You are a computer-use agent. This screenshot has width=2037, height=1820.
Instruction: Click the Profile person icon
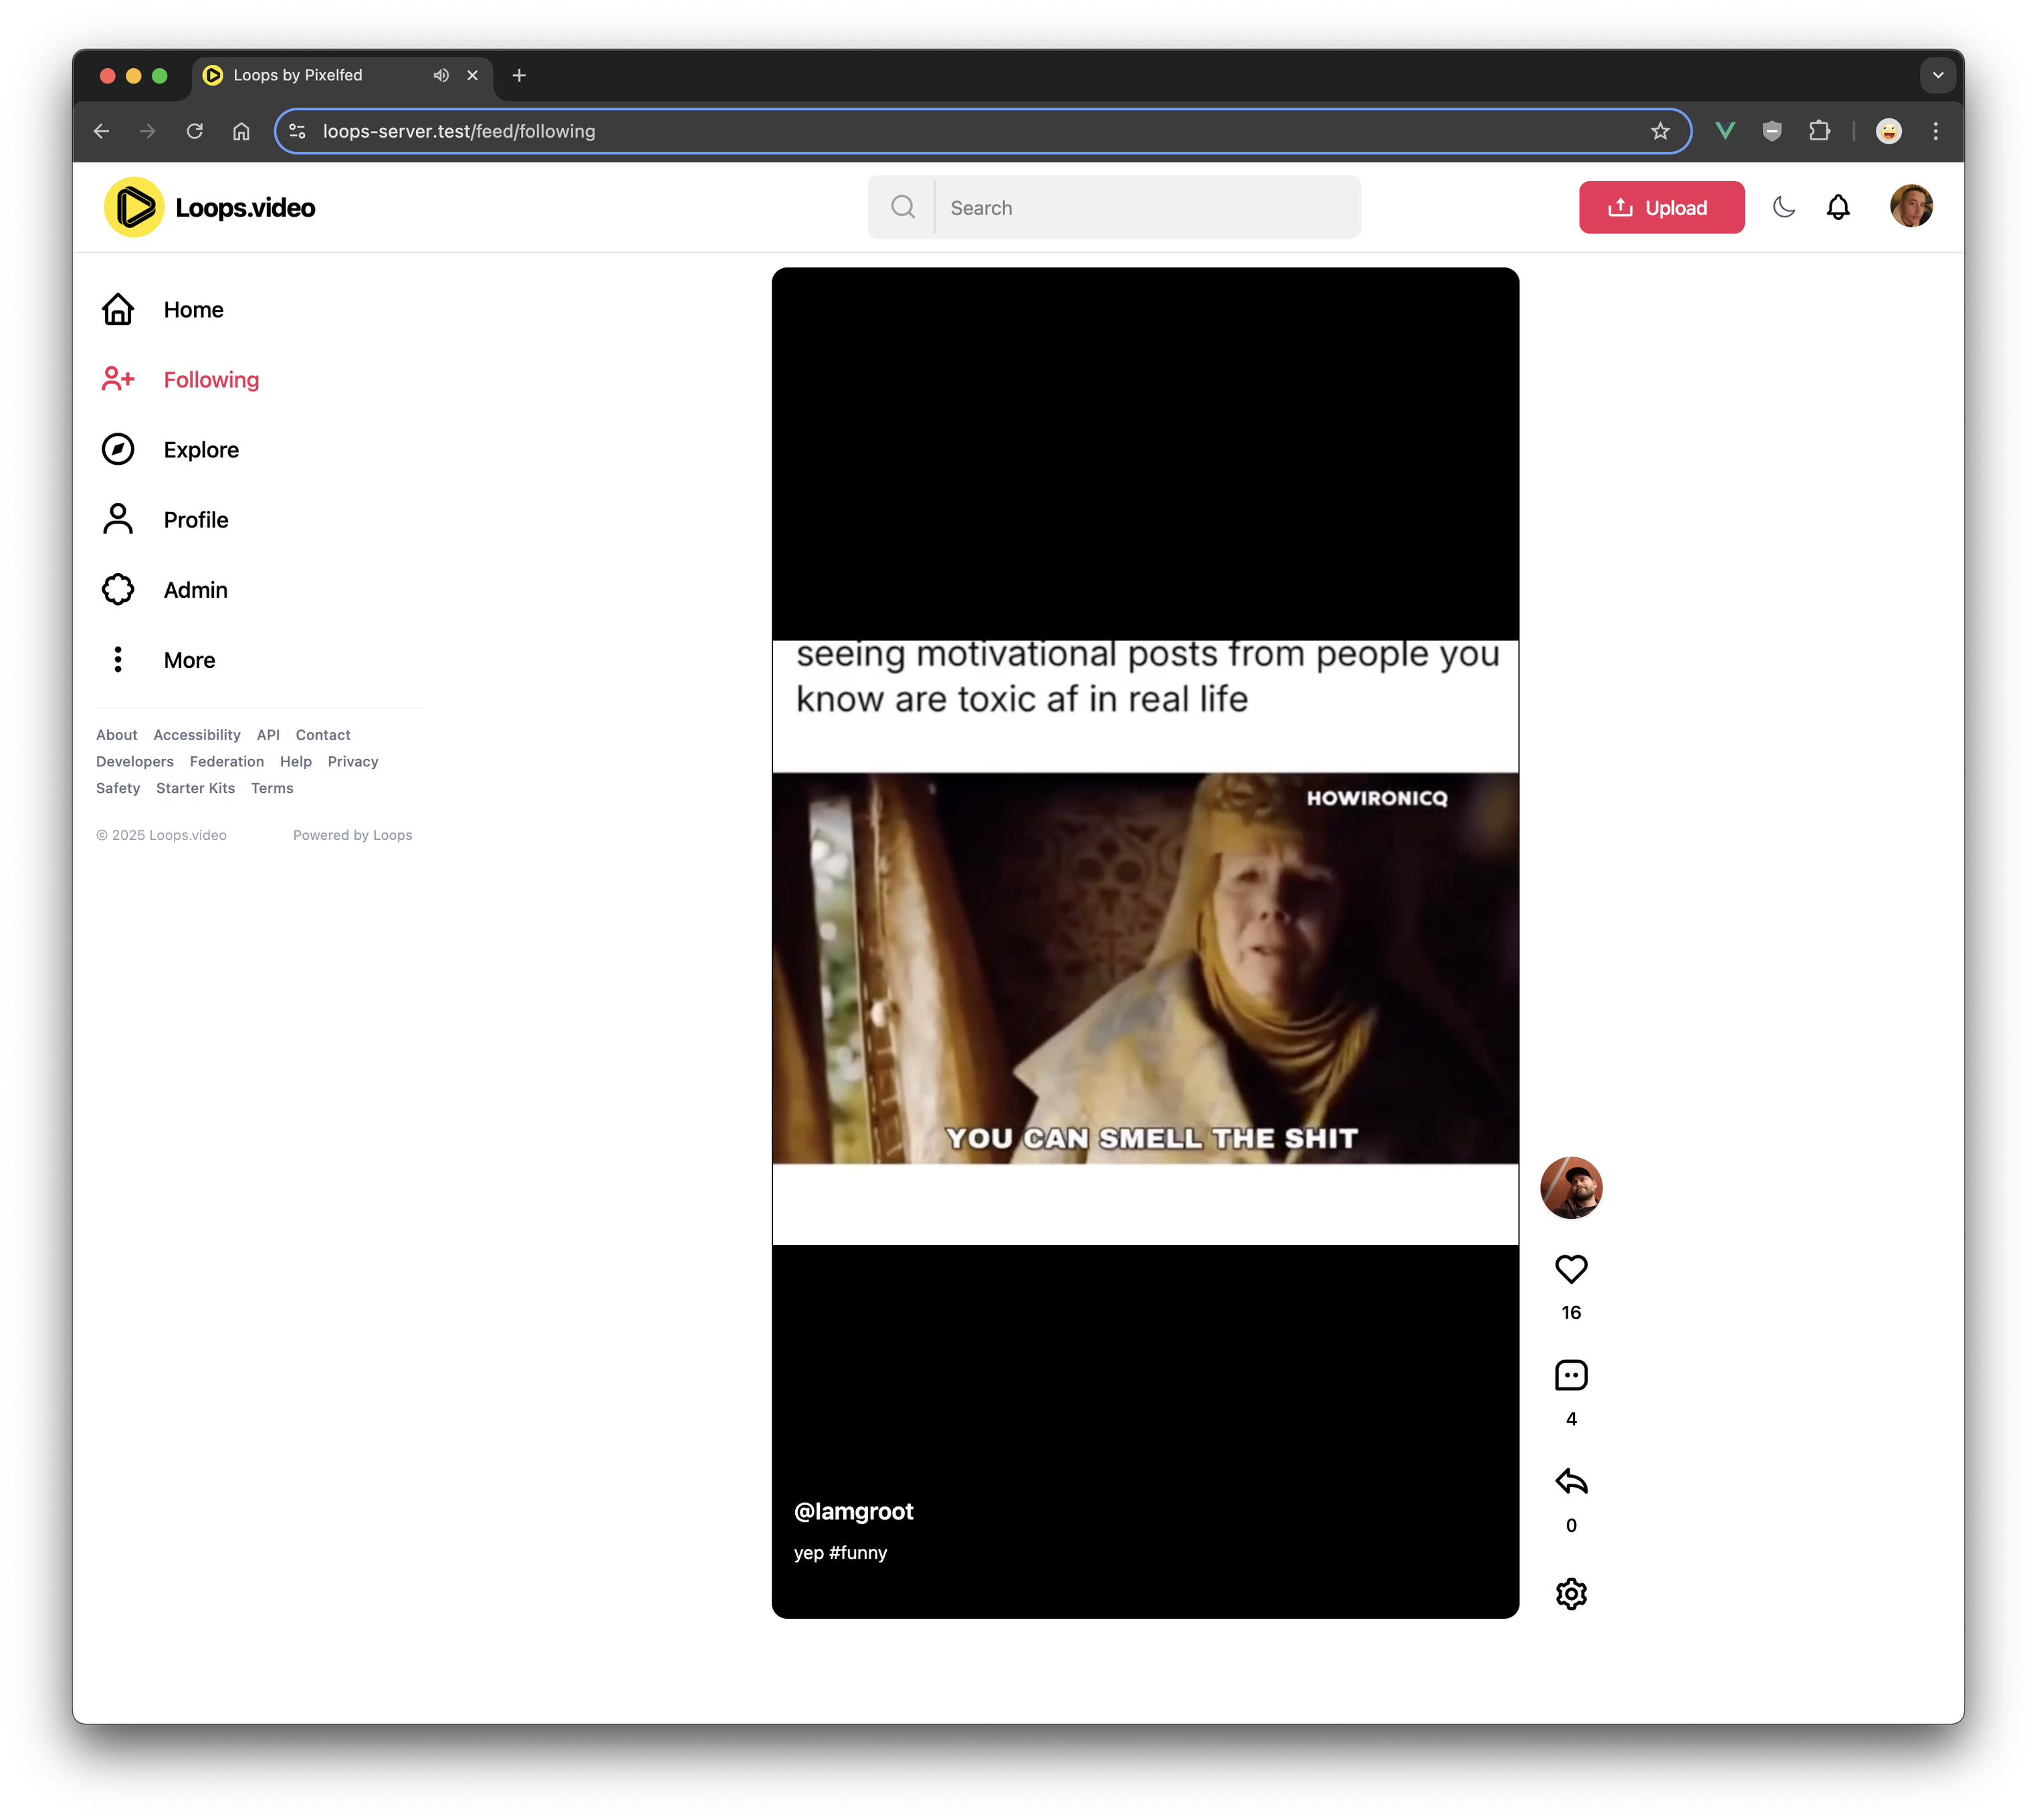click(118, 519)
